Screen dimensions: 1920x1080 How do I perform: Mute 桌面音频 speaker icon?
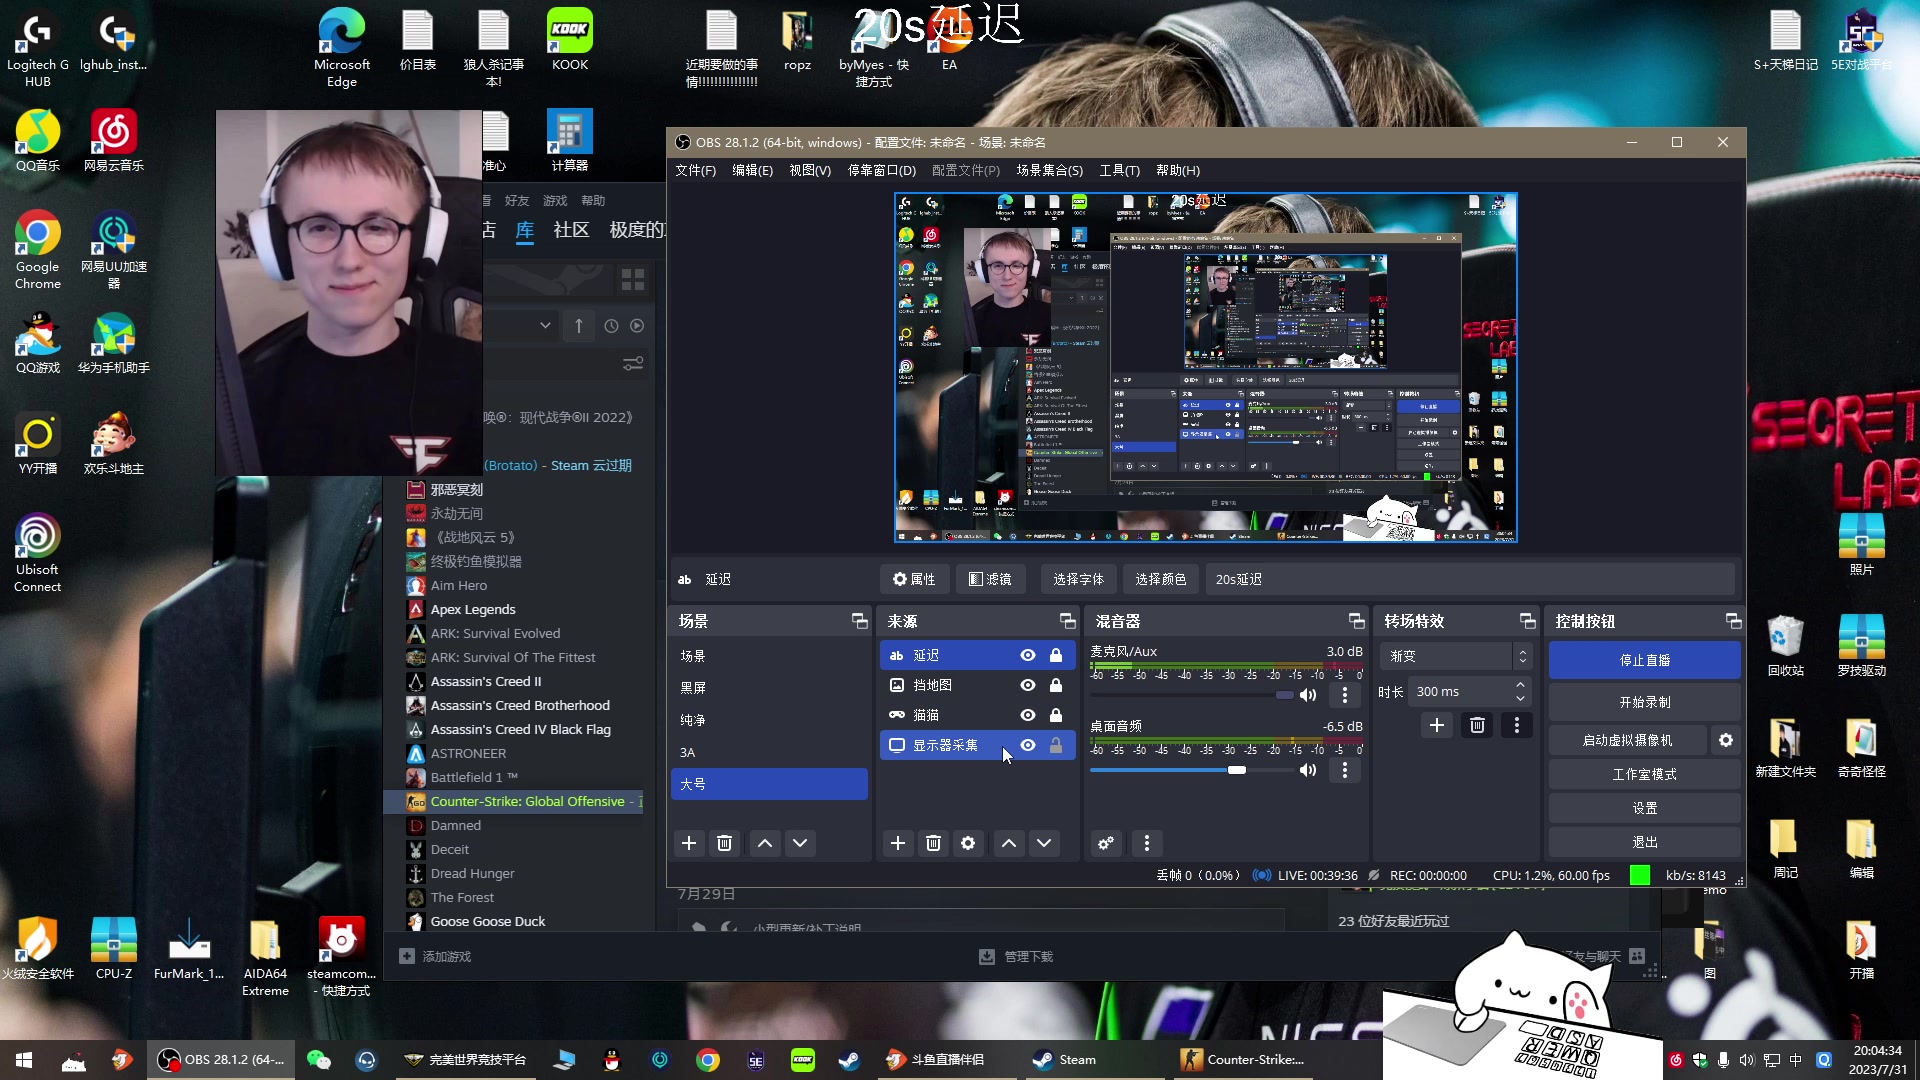click(1307, 770)
